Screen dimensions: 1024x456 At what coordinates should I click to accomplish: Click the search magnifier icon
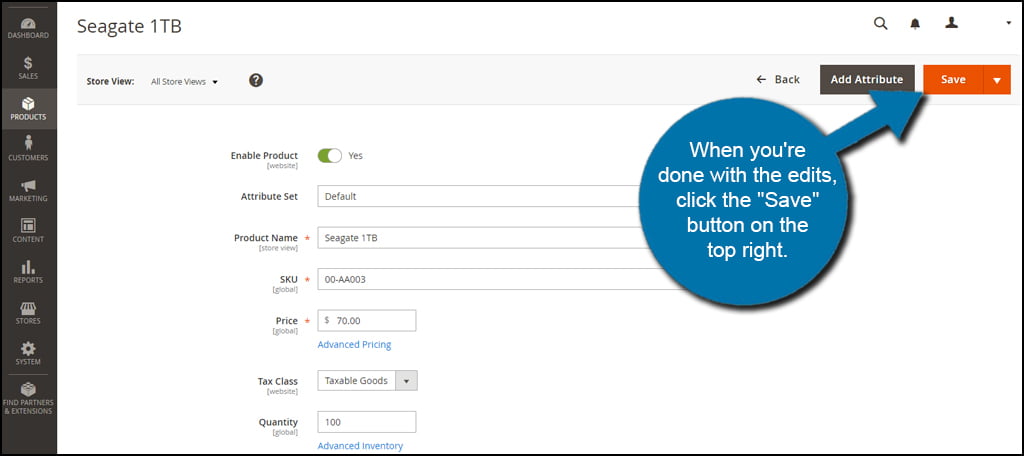[881, 24]
